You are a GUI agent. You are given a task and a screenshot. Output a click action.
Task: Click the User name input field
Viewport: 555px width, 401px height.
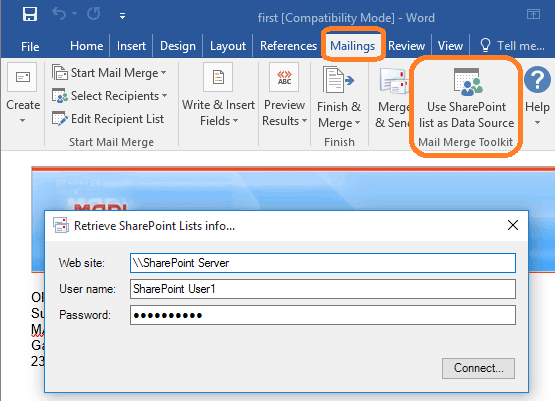click(x=323, y=289)
